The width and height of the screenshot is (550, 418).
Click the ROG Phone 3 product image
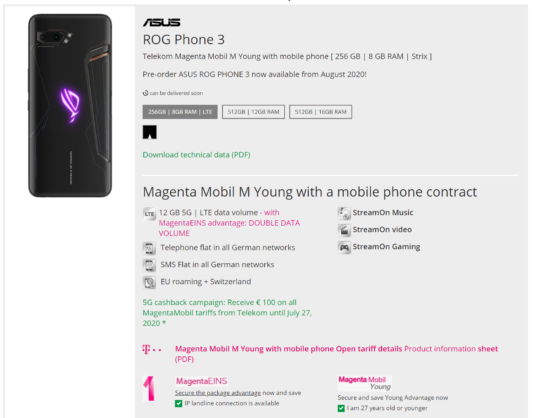[x=70, y=105]
